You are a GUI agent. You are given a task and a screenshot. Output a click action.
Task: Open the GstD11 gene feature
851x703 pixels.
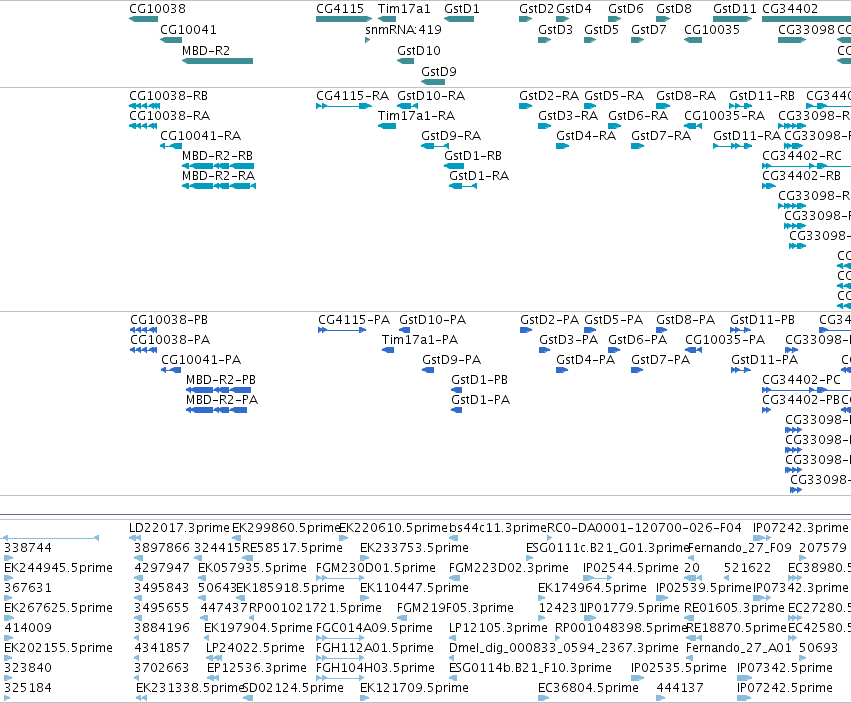(732, 19)
